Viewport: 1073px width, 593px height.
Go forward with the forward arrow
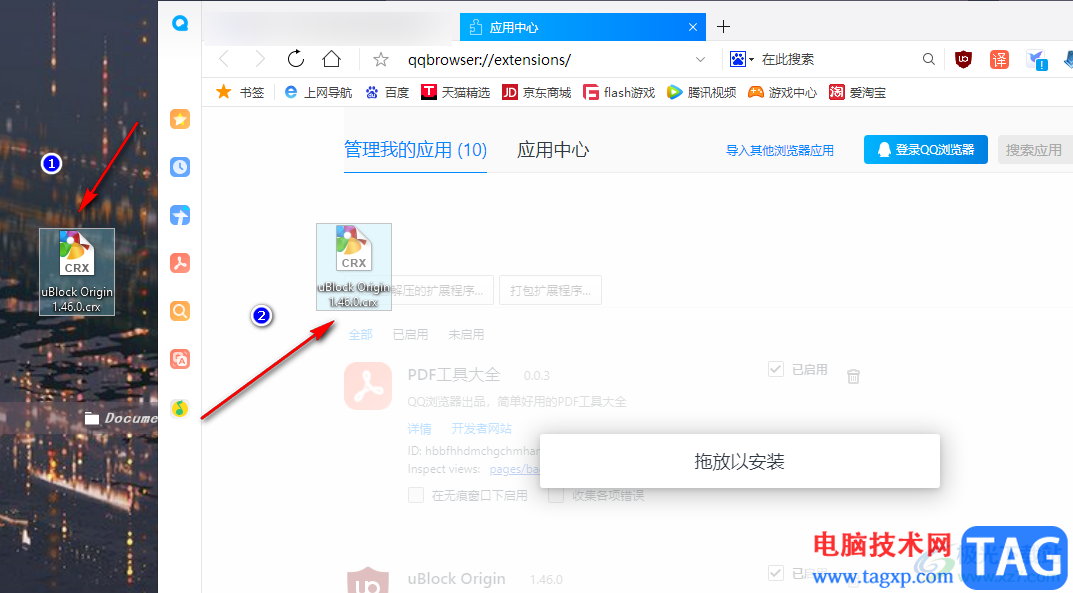pyautogui.click(x=259, y=60)
